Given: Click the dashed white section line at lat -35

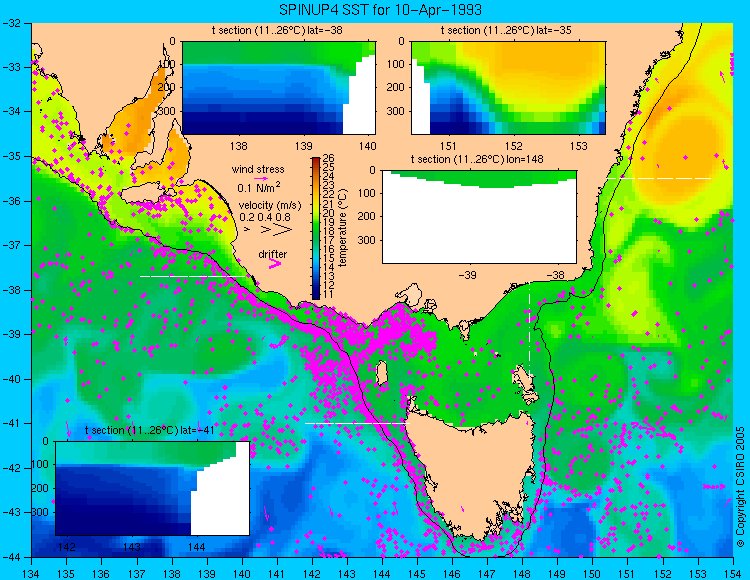Looking at the screenshot, I should click(659, 178).
